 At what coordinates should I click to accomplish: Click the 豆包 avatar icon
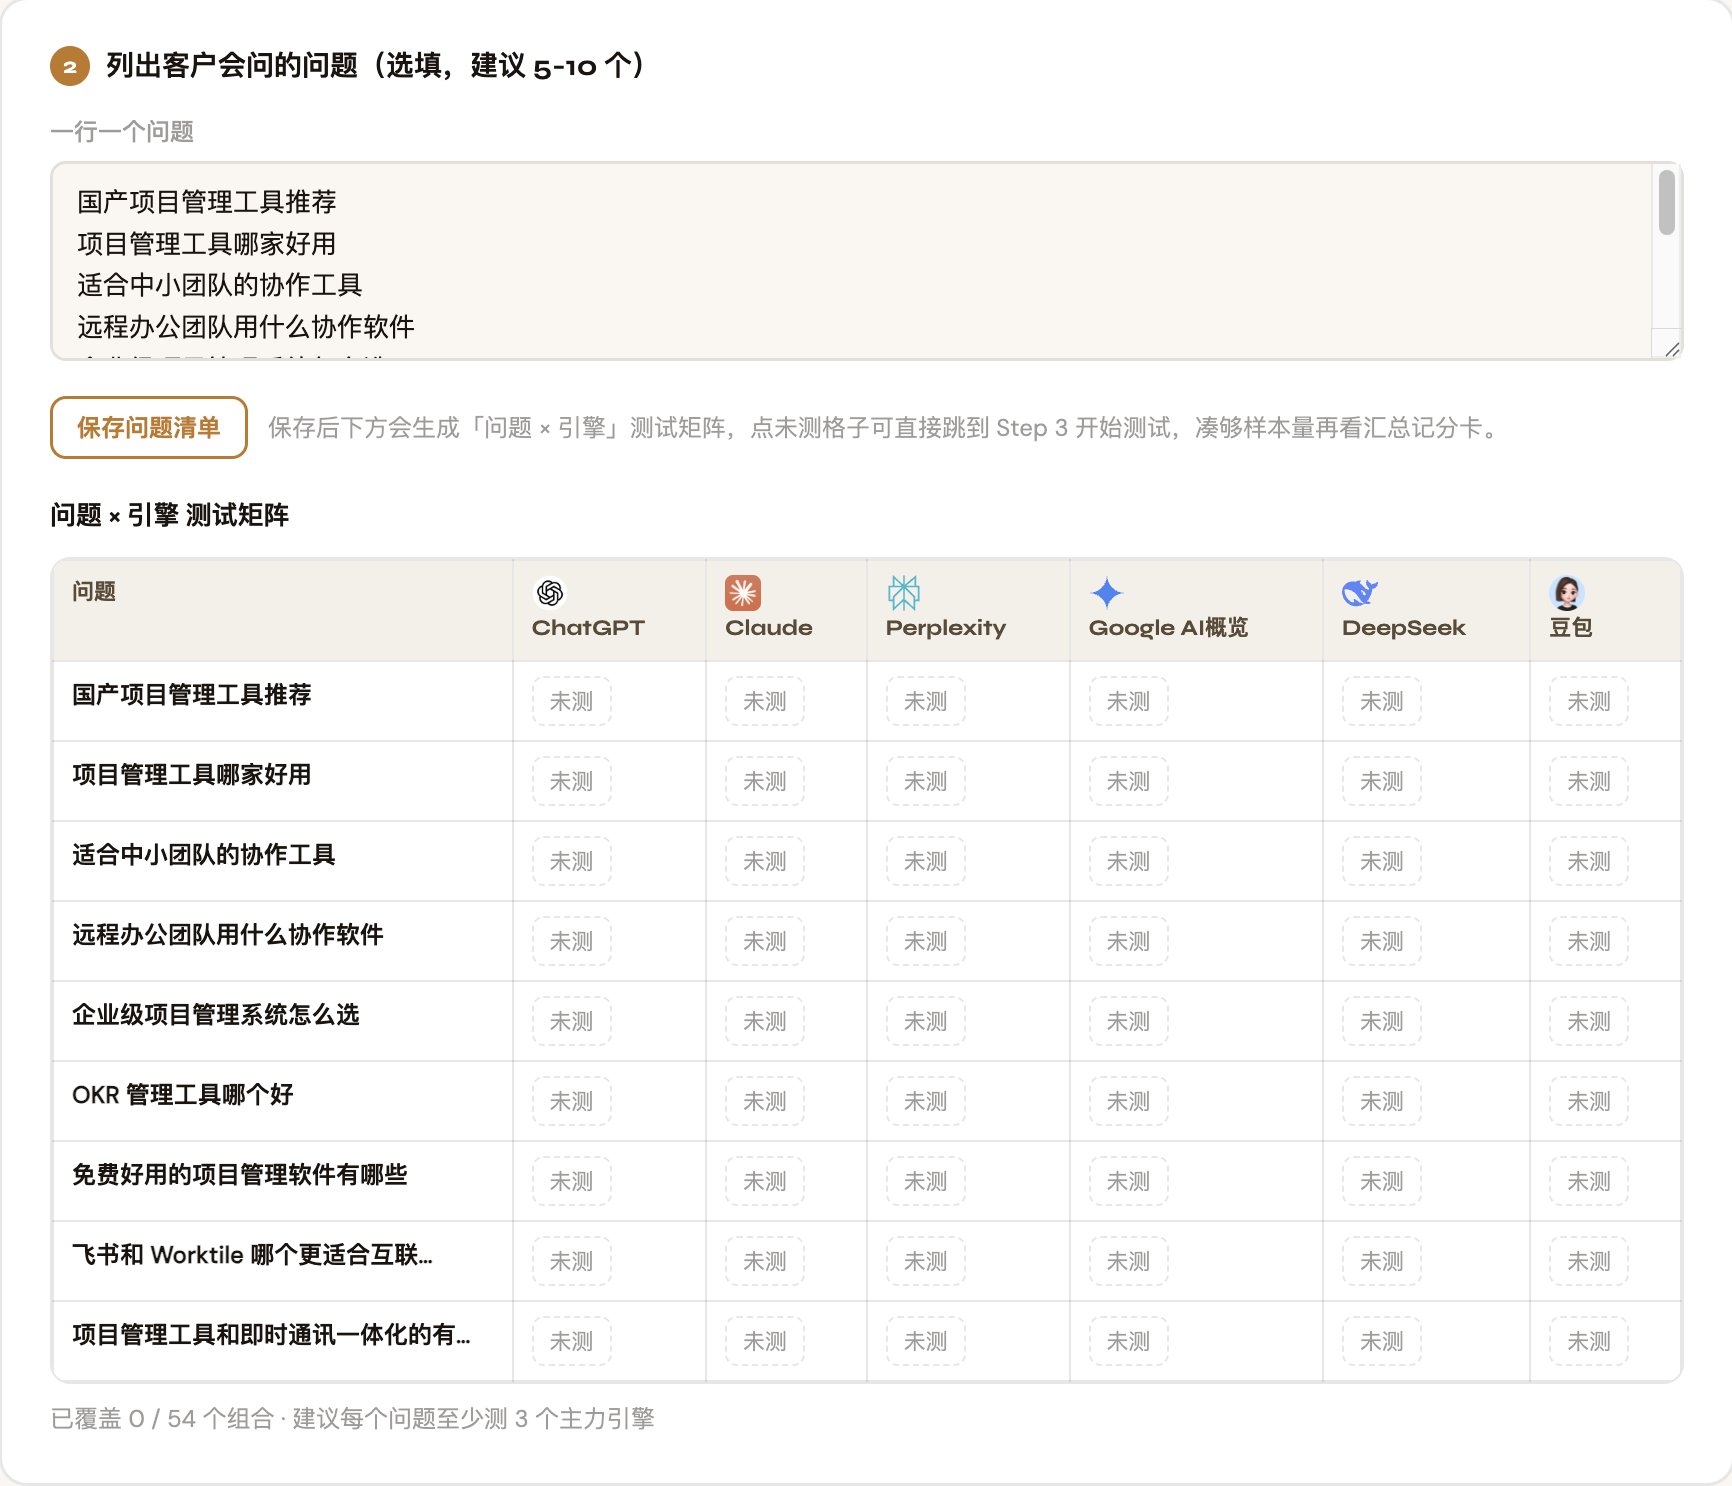[x=1567, y=593]
